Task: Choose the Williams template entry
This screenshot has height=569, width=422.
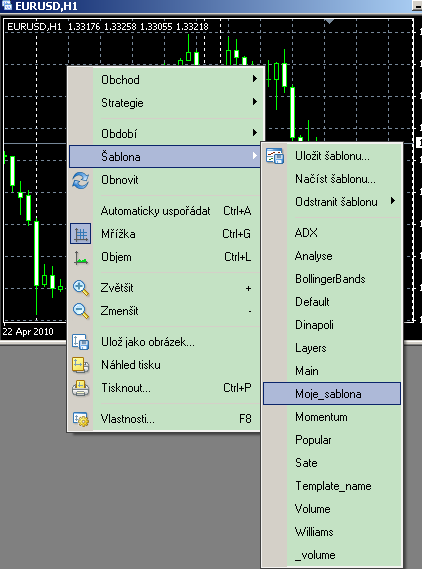Action: 332,532
